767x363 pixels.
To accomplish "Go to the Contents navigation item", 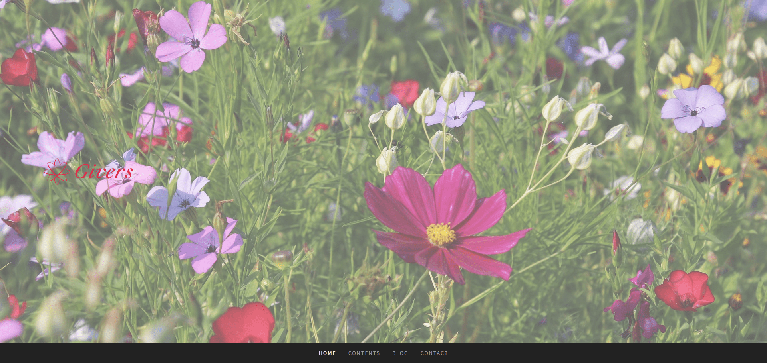I will click(x=364, y=353).
